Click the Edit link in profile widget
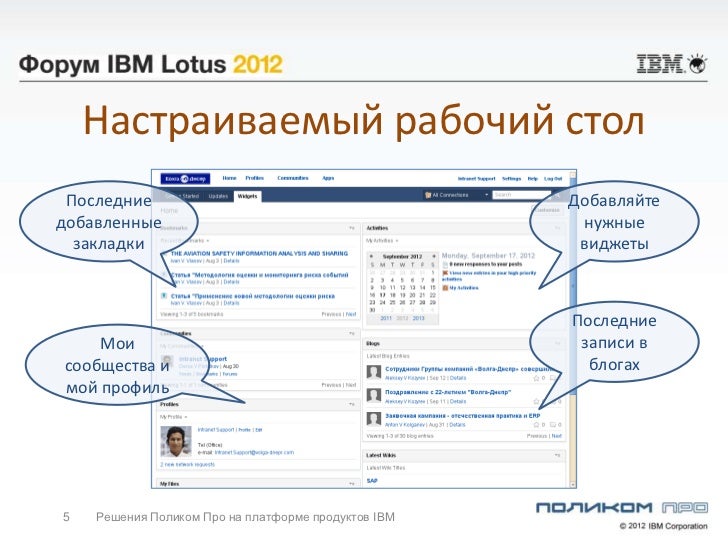Viewport: 728px width, 546px height. 259,430
